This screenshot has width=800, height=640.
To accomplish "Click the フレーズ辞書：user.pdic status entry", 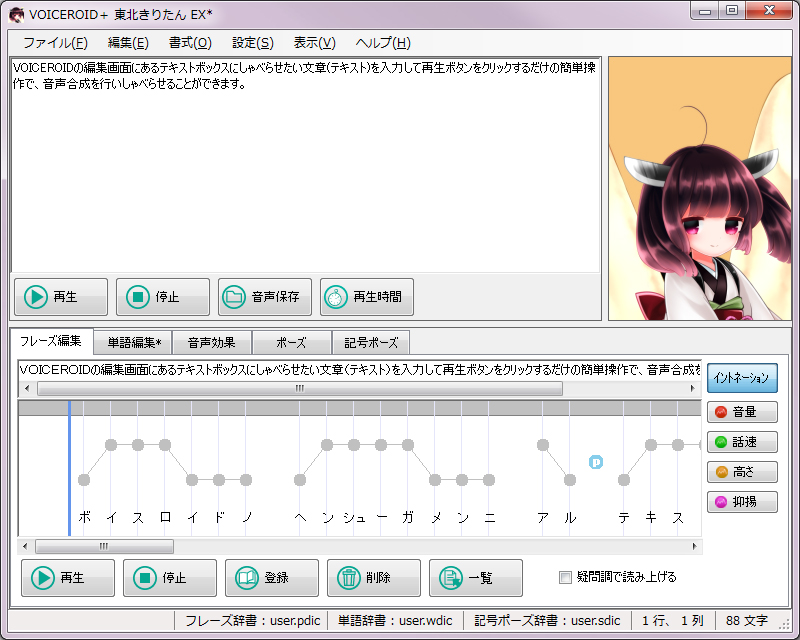I will click(253, 621).
